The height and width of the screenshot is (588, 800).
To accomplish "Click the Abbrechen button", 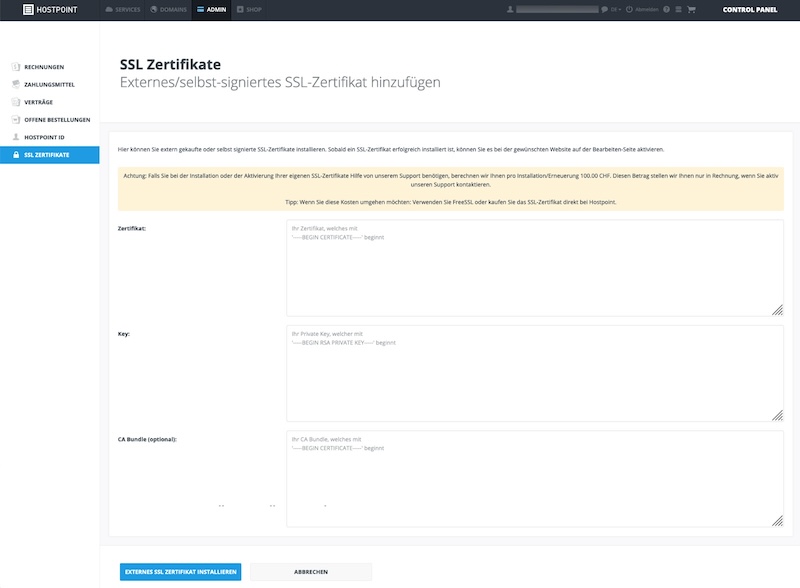I will coord(311,572).
